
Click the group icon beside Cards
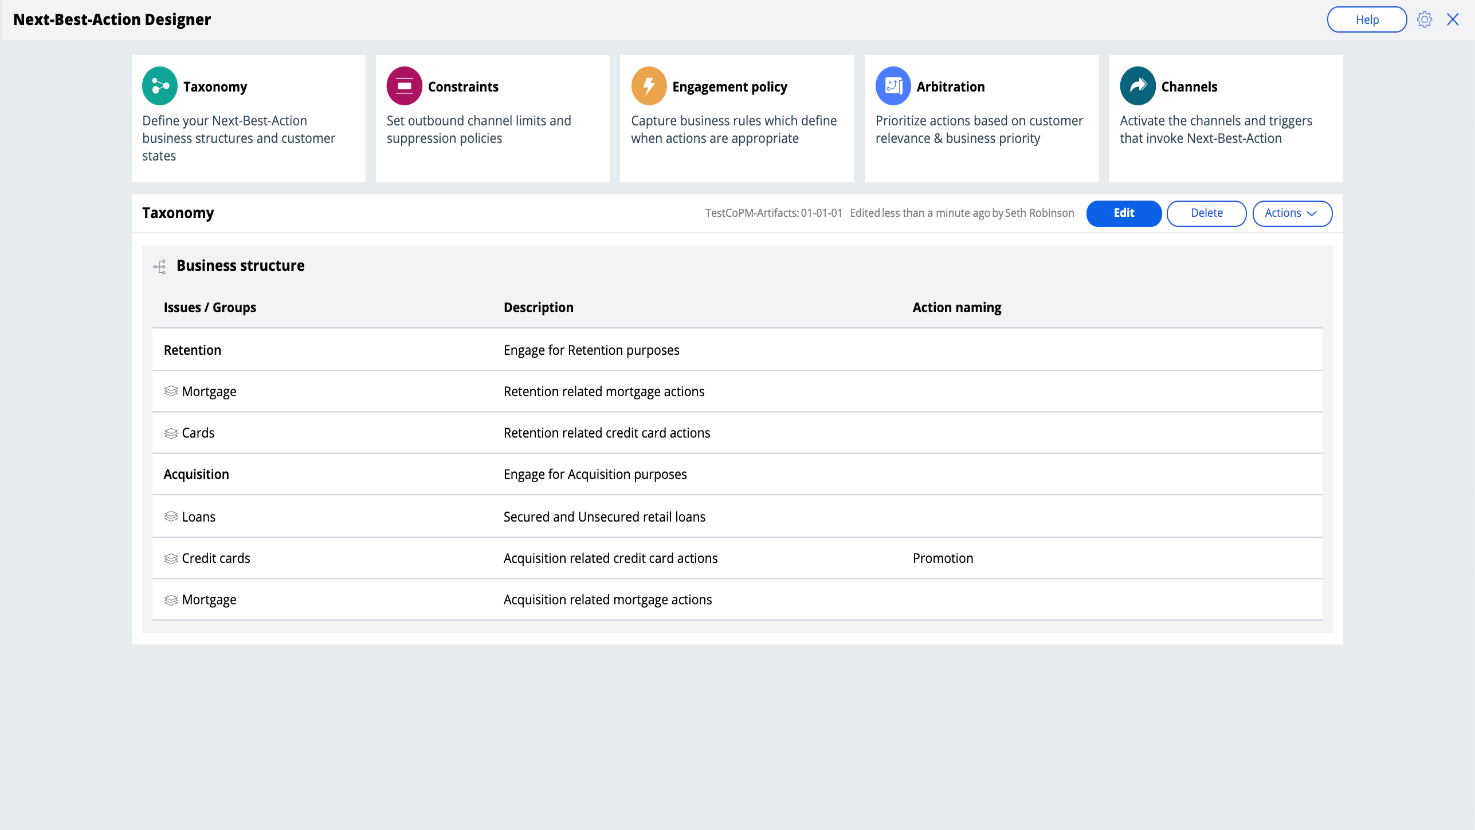coord(171,433)
